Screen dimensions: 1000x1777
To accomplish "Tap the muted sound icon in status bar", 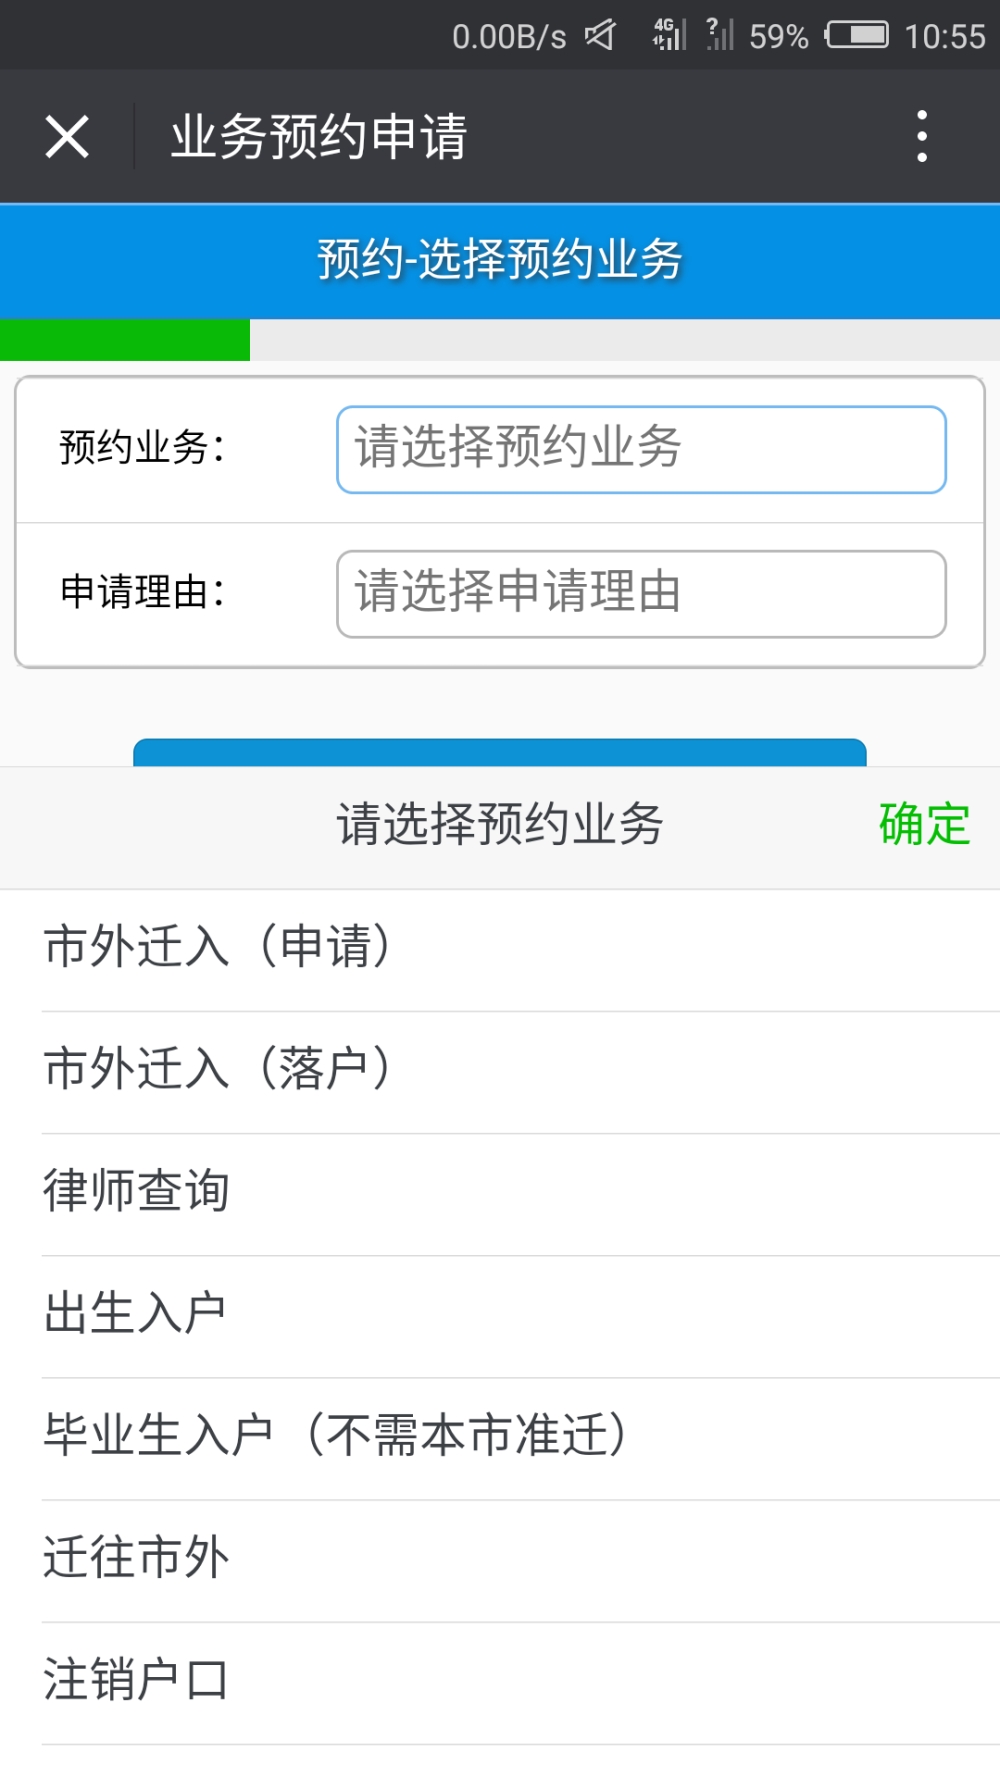I will pyautogui.click(x=600, y=36).
